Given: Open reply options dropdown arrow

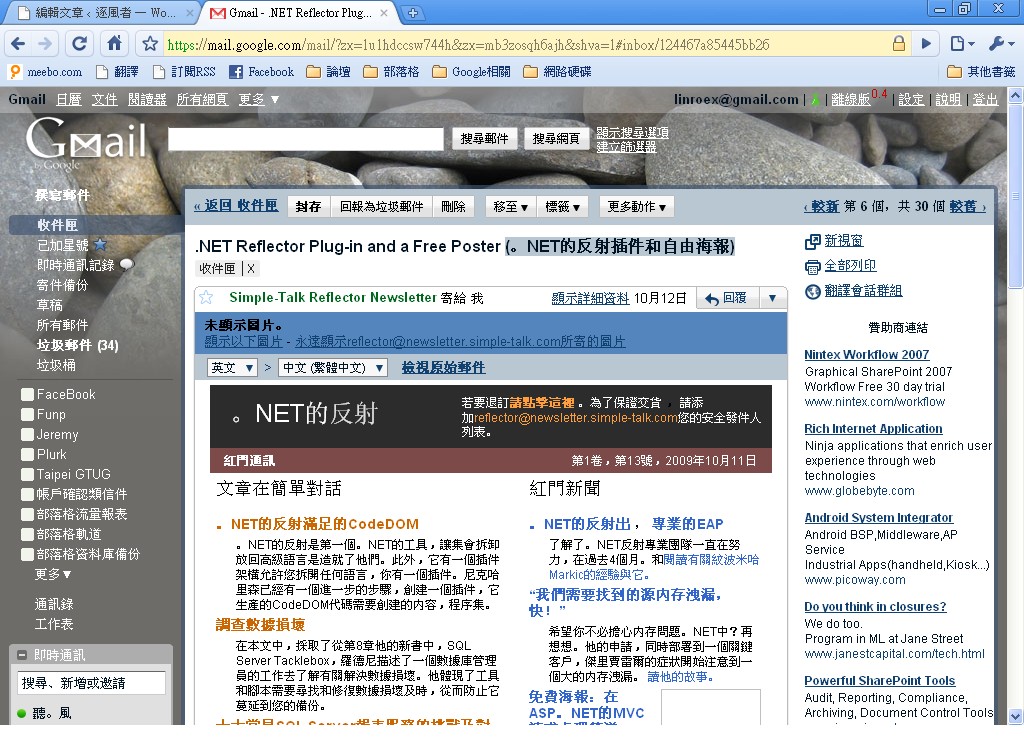Looking at the screenshot, I should click(x=773, y=298).
